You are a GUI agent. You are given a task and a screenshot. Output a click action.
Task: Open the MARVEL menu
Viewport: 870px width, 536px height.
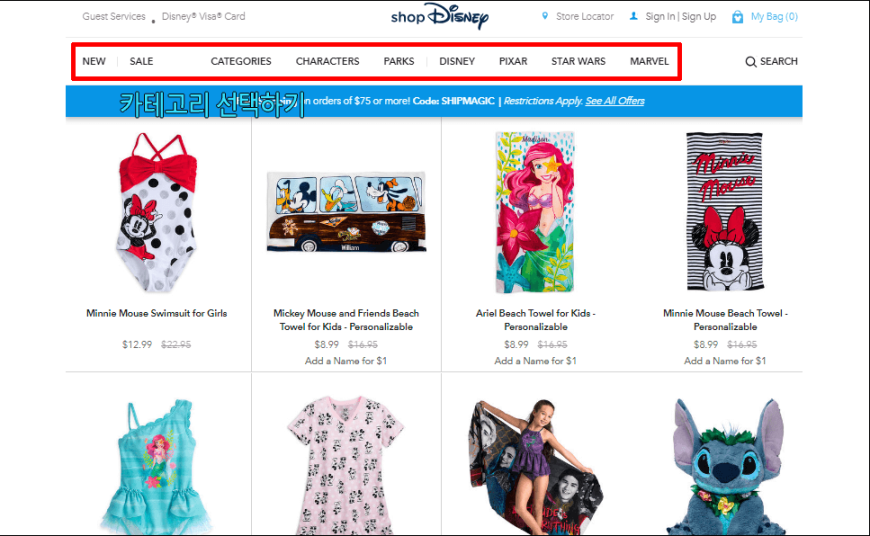(649, 61)
